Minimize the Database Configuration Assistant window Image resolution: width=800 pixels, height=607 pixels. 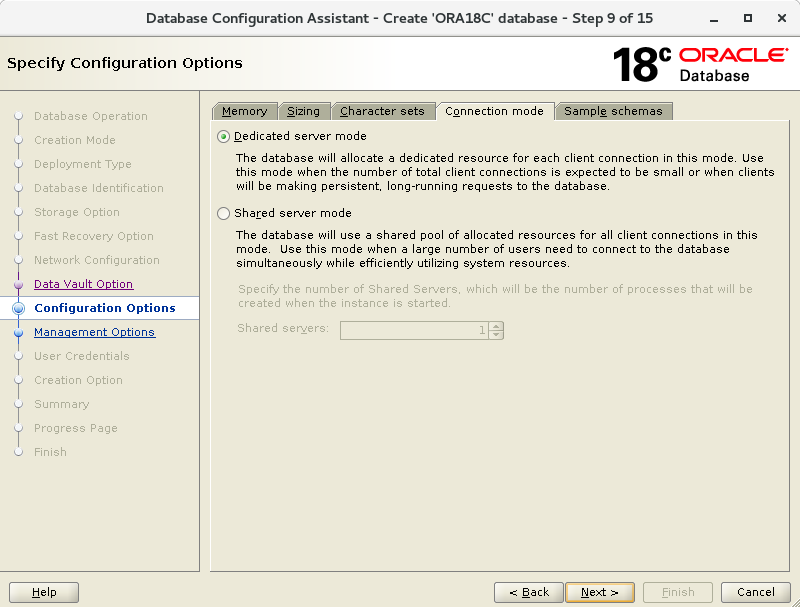click(714, 19)
